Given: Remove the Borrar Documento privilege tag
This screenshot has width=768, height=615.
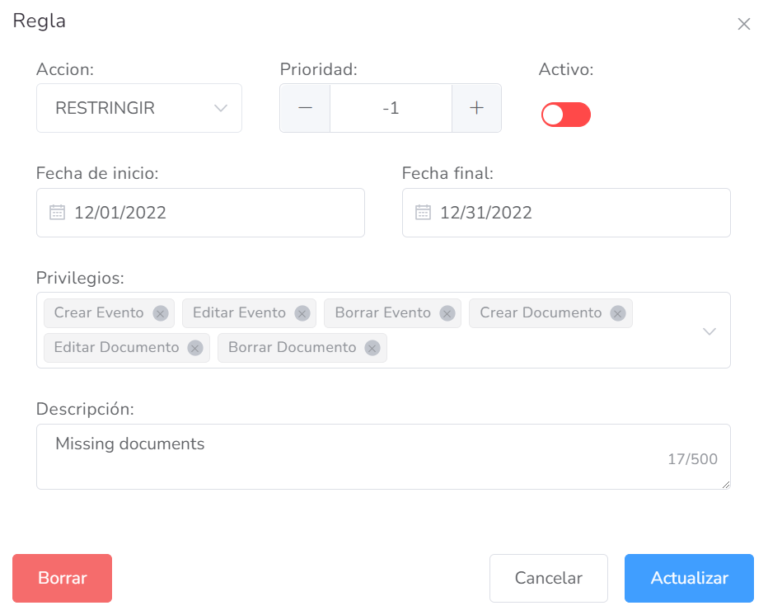Looking at the screenshot, I should [372, 348].
